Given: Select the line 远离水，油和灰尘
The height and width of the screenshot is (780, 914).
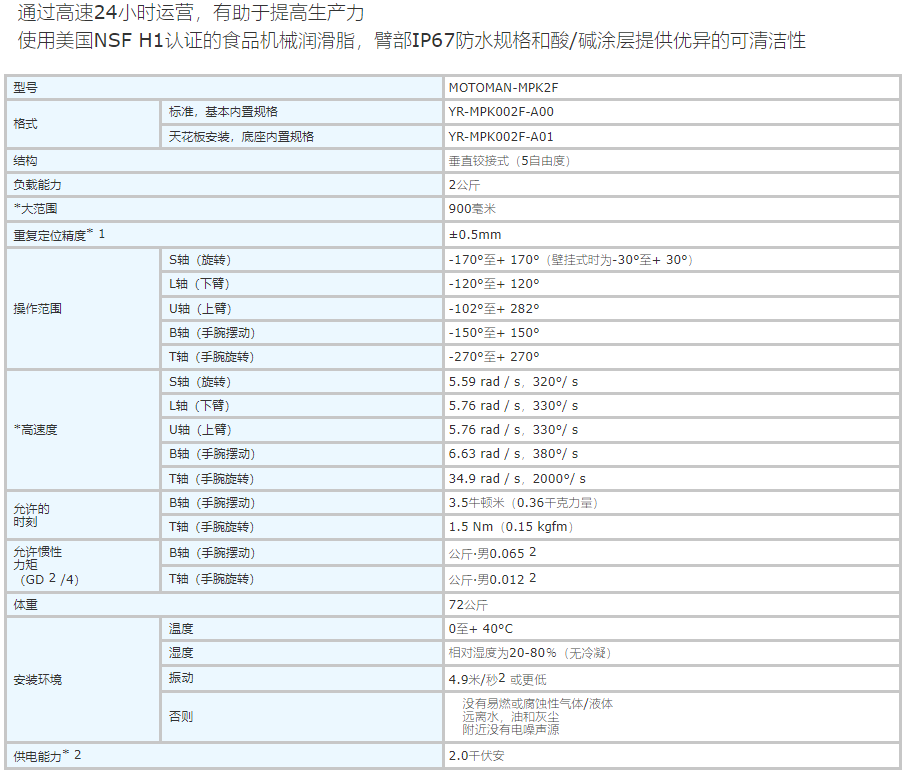Looking at the screenshot, I should click(511, 716).
